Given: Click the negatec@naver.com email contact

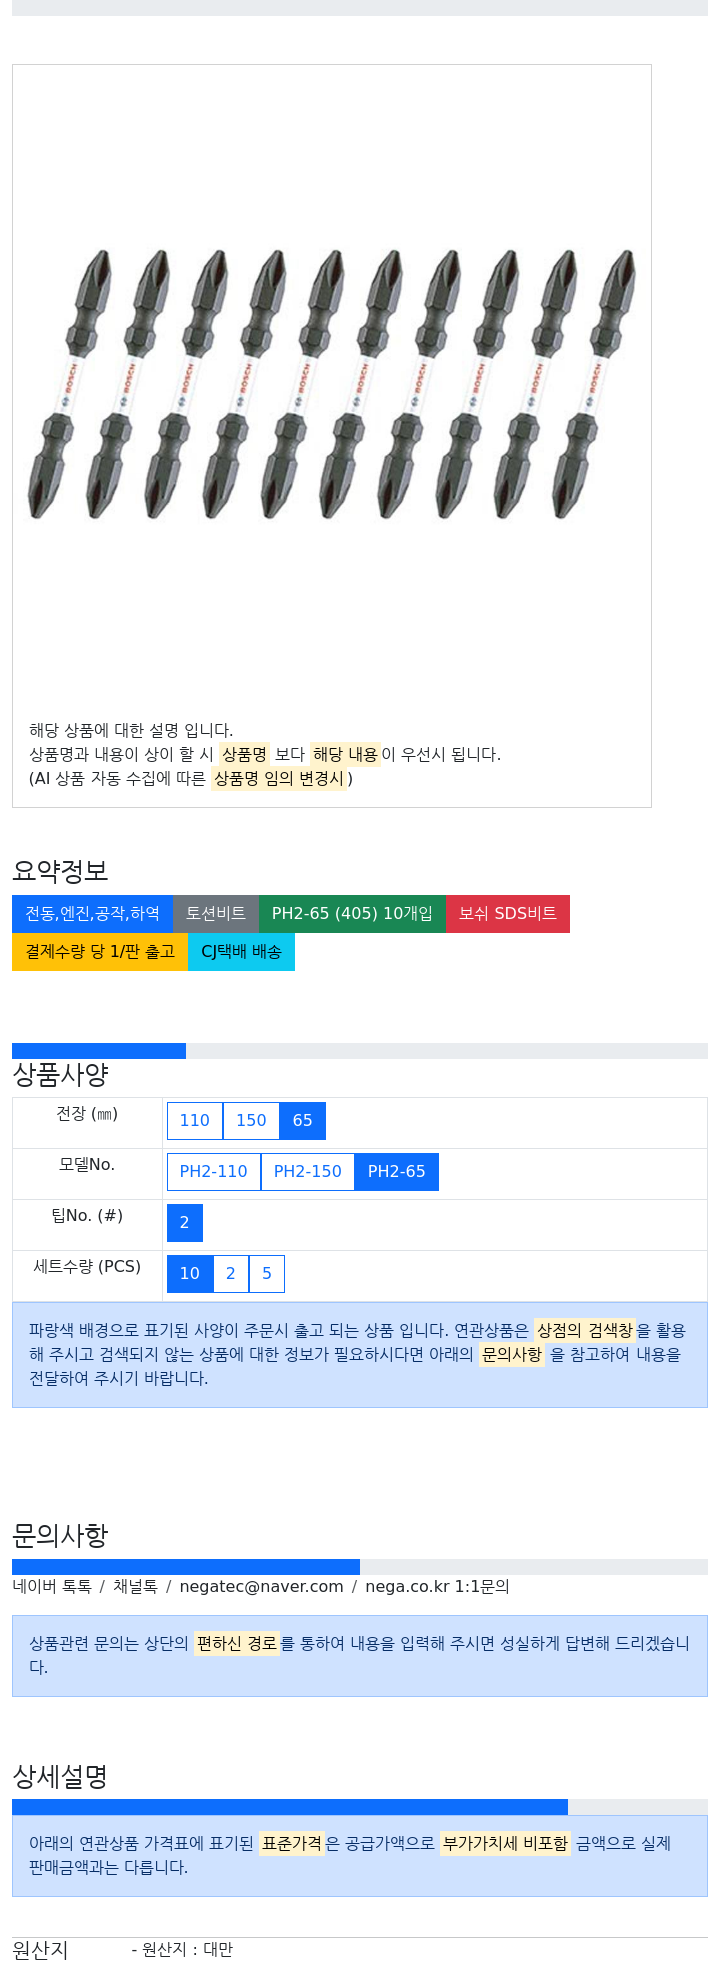Looking at the screenshot, I should [262, 1587].
